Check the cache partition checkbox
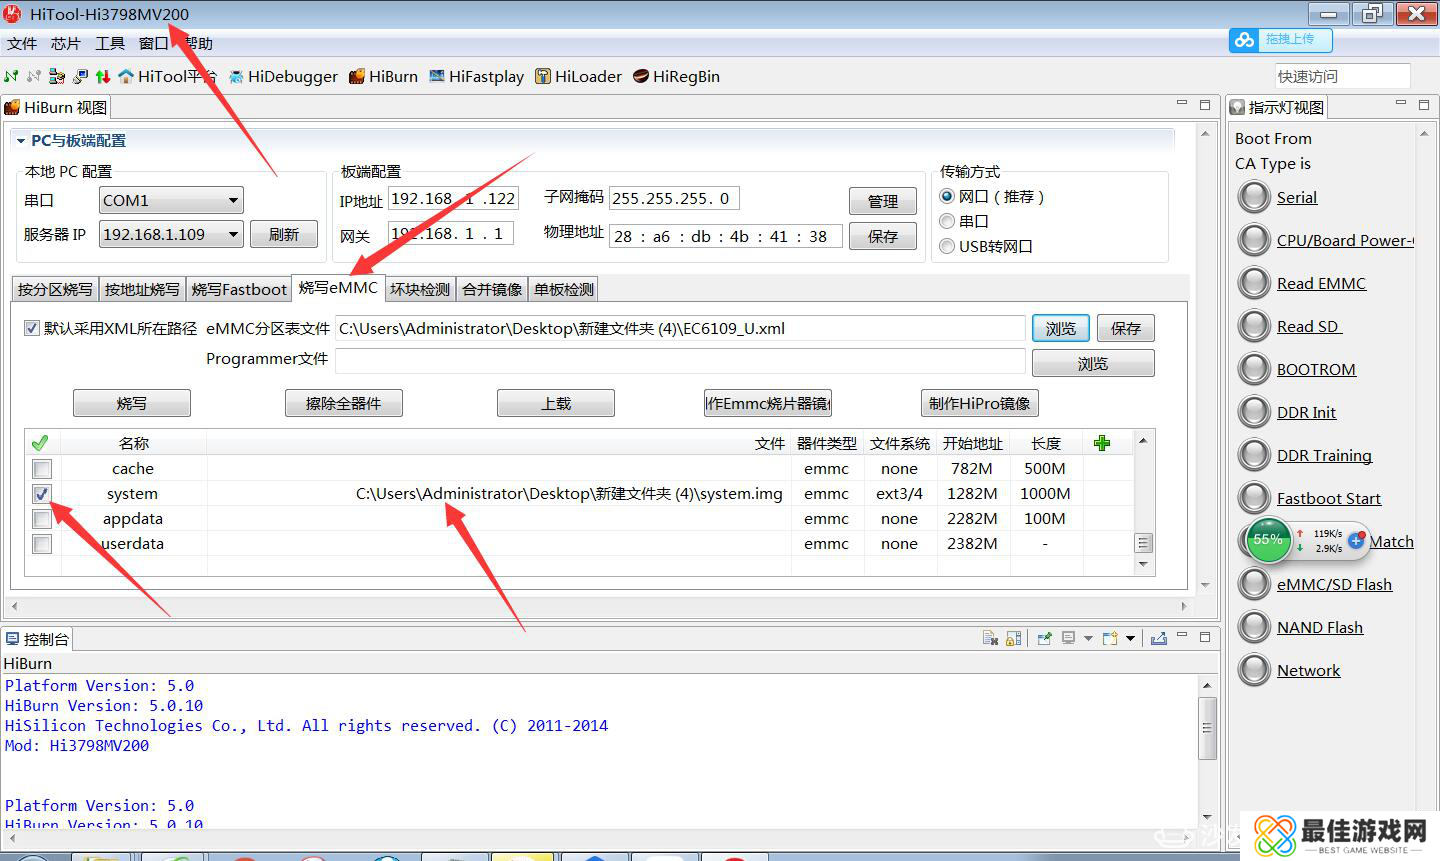The image size is (1440, 861). (42, 469)
